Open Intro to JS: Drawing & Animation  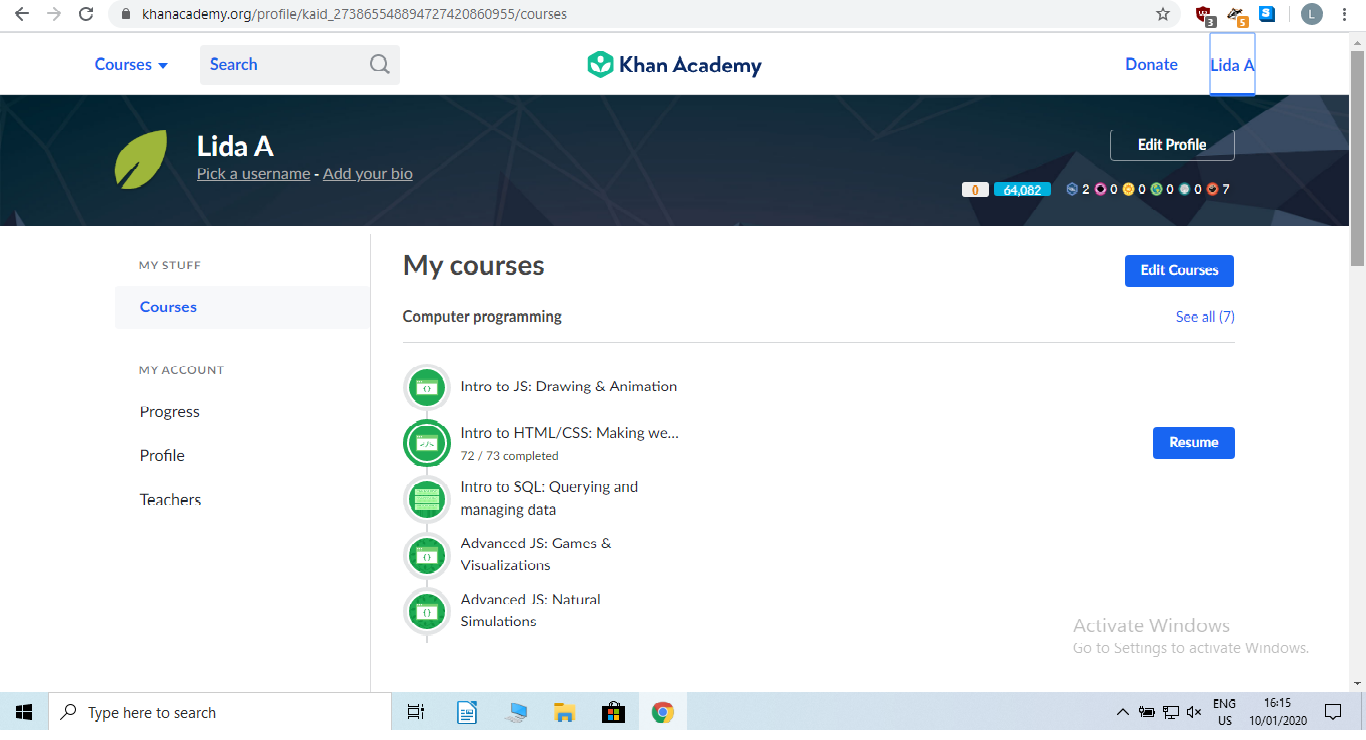(569, 387)
